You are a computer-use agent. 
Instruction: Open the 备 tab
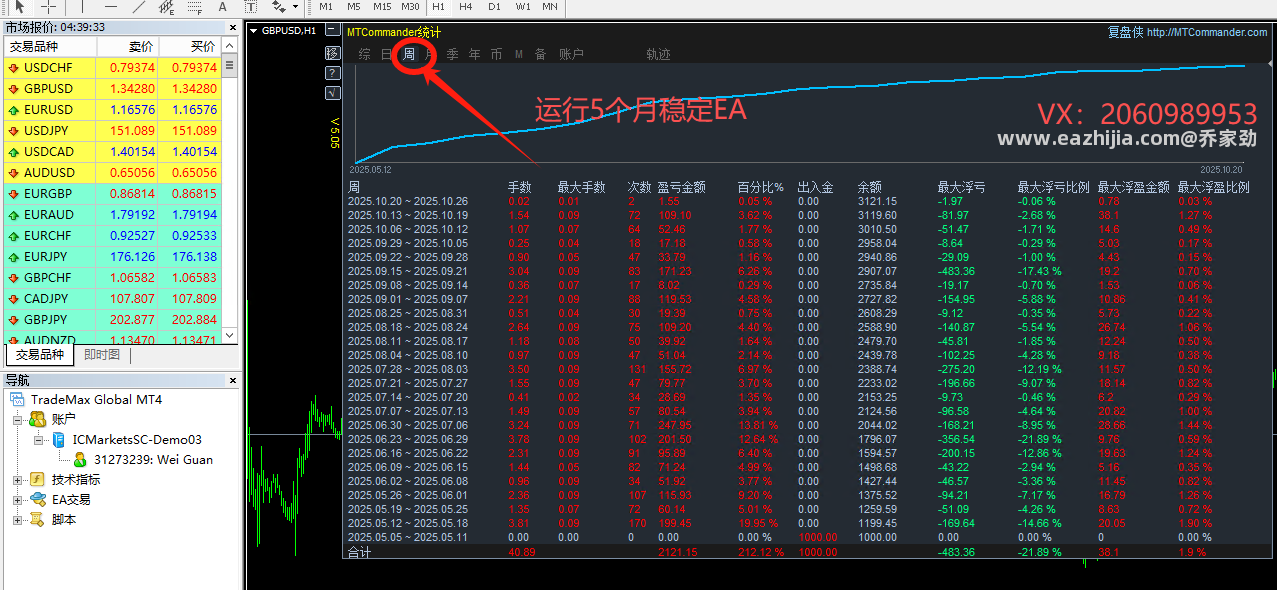point(541,54)
